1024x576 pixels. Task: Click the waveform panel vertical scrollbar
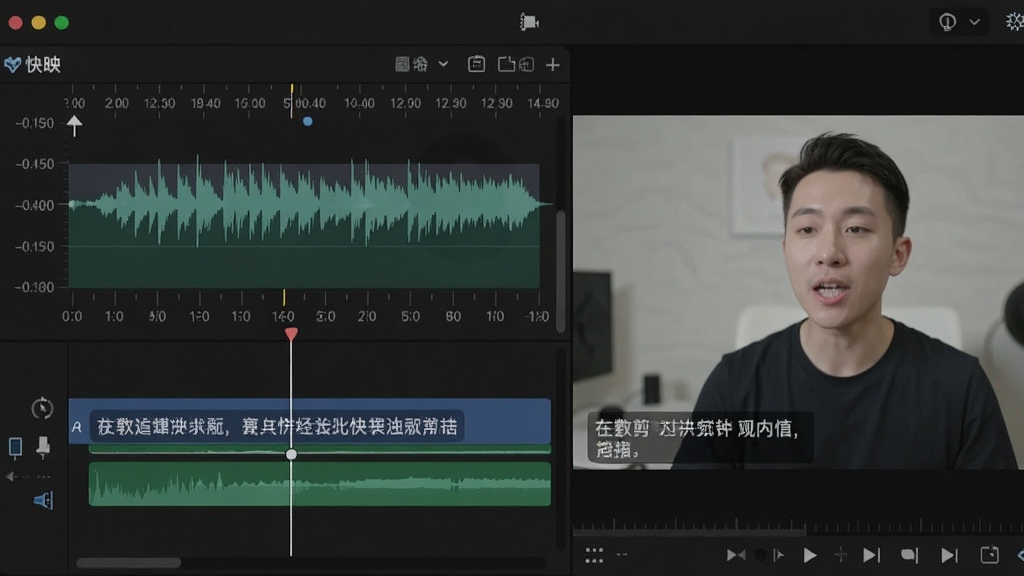click(560, 270)
